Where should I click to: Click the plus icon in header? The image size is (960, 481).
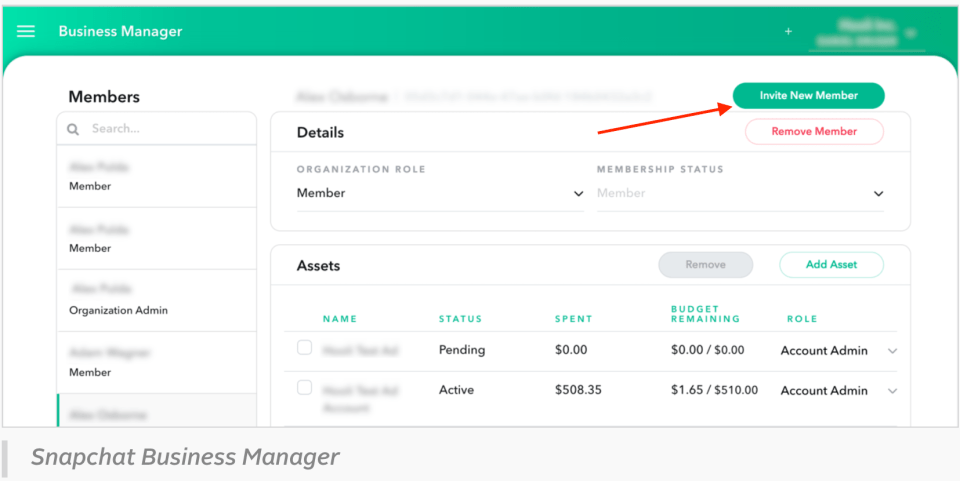pos(789,31)
